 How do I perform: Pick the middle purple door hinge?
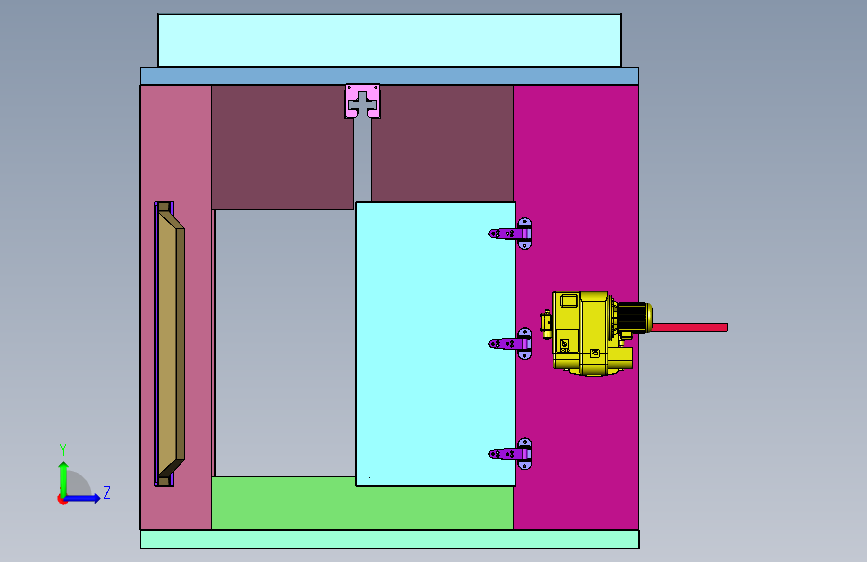point(510,344)
